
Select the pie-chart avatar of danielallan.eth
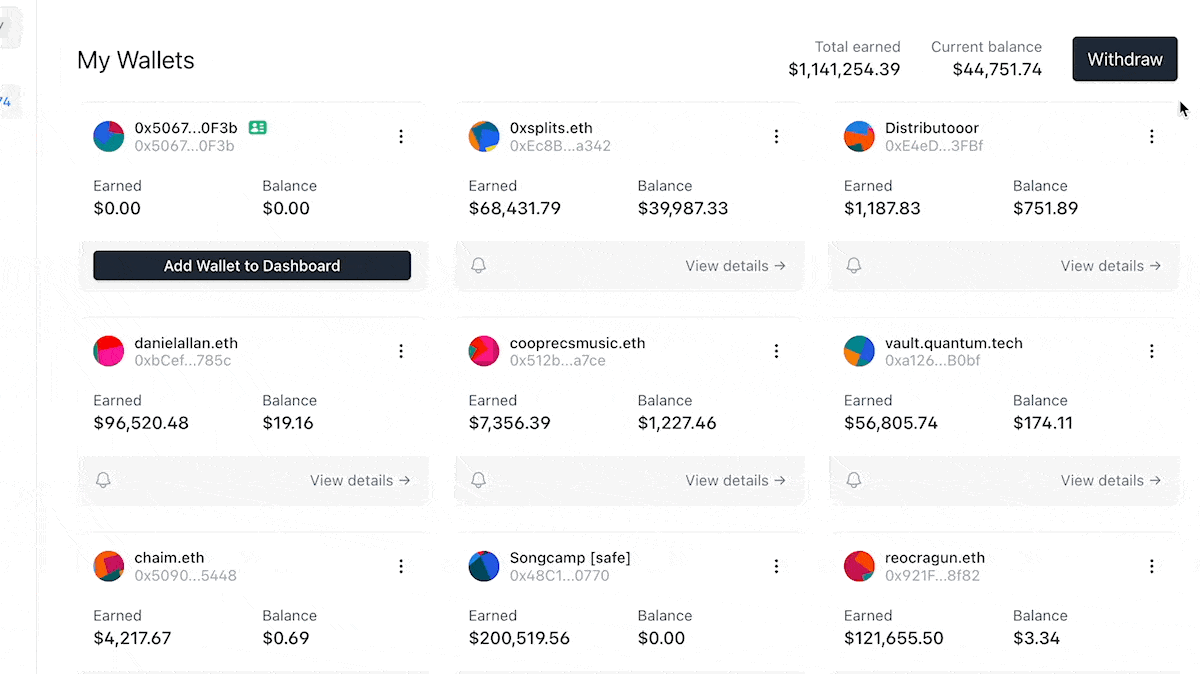tap(108, 351)
